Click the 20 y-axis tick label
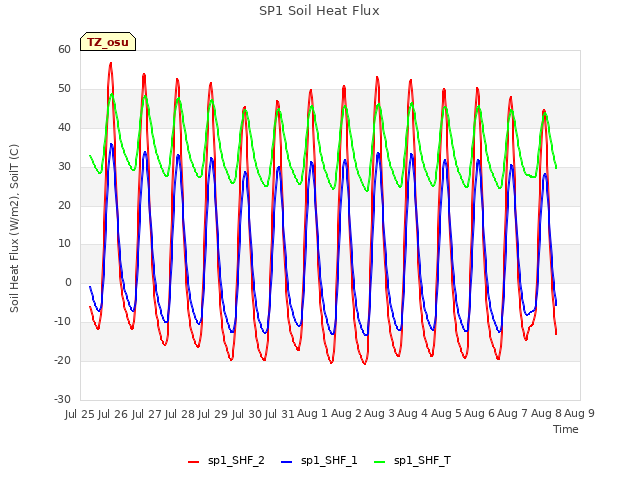Screen dimensions: 640x480 click(x=64, y=205)
